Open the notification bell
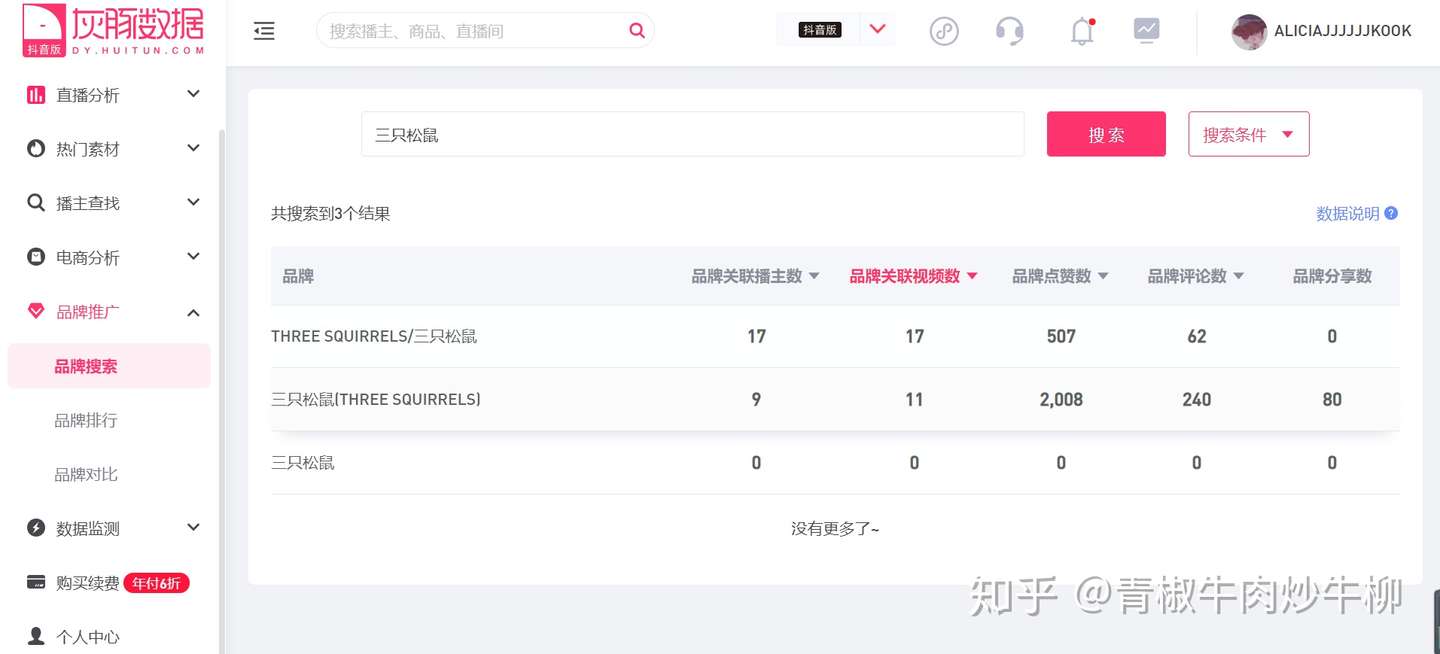 1082,31
